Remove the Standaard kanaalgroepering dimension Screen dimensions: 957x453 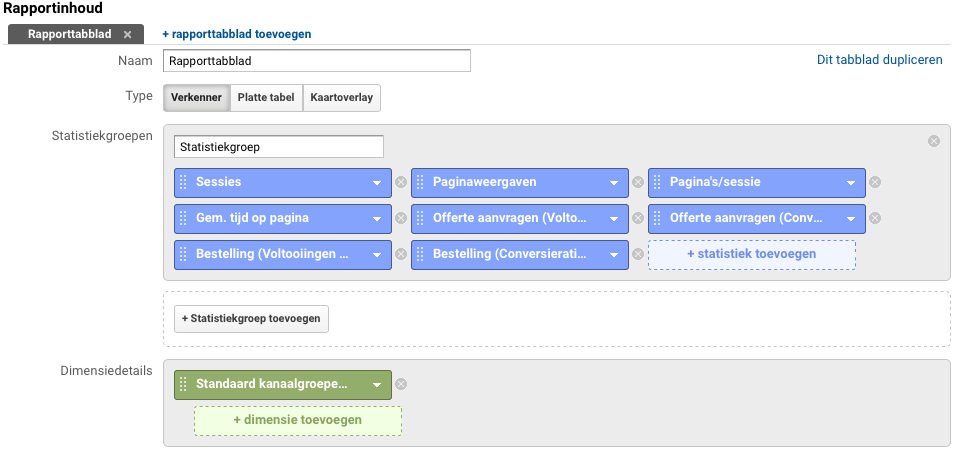point(401,384)
